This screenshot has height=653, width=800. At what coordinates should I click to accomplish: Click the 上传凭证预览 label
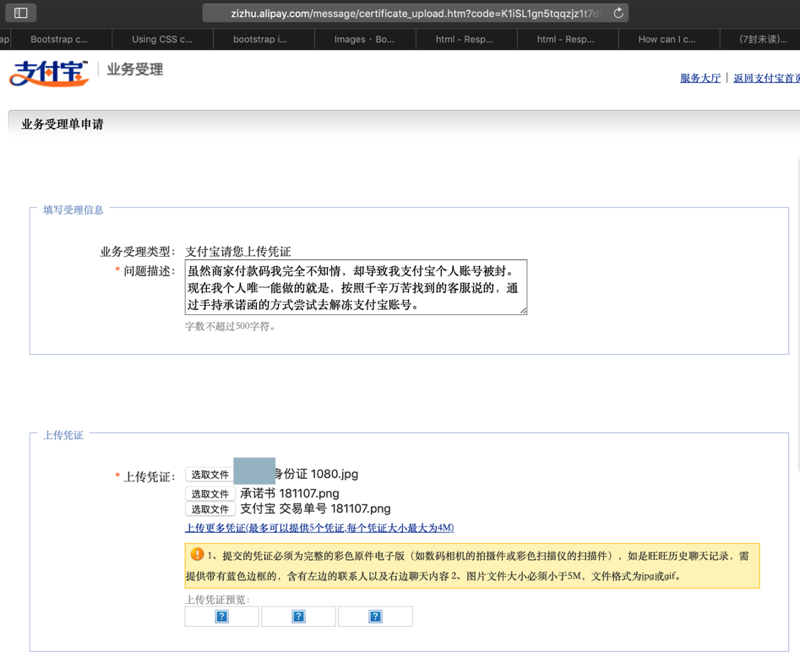click(x=217, y=599)
